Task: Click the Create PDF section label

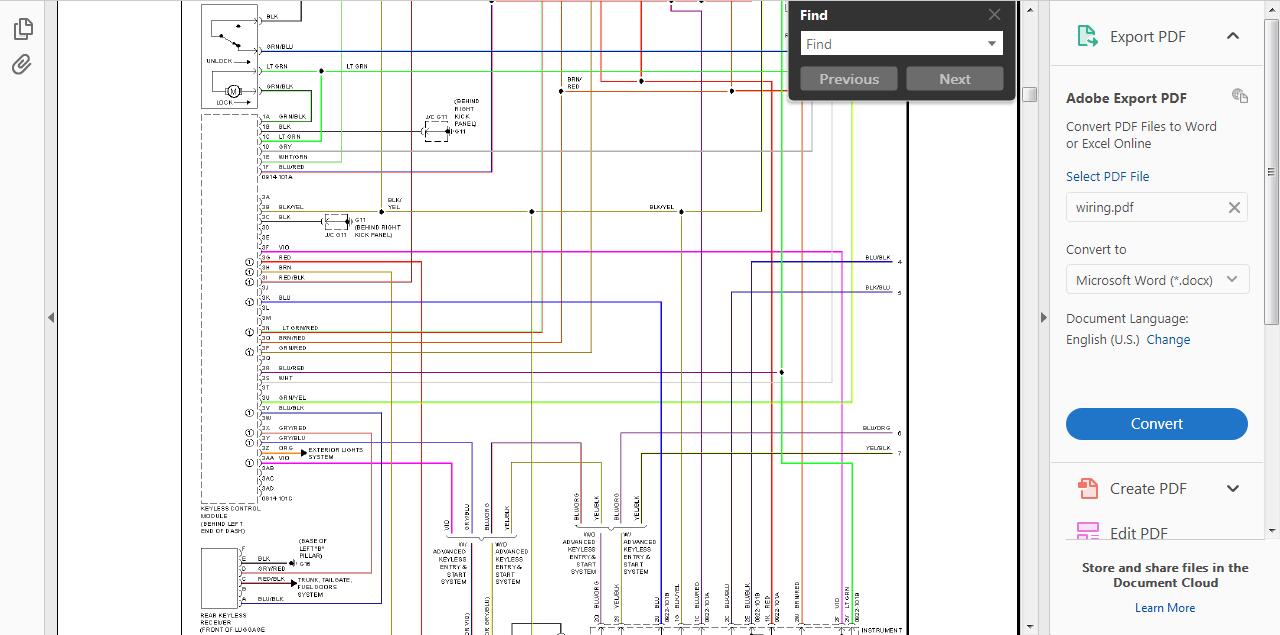Action: [1148, 488]
